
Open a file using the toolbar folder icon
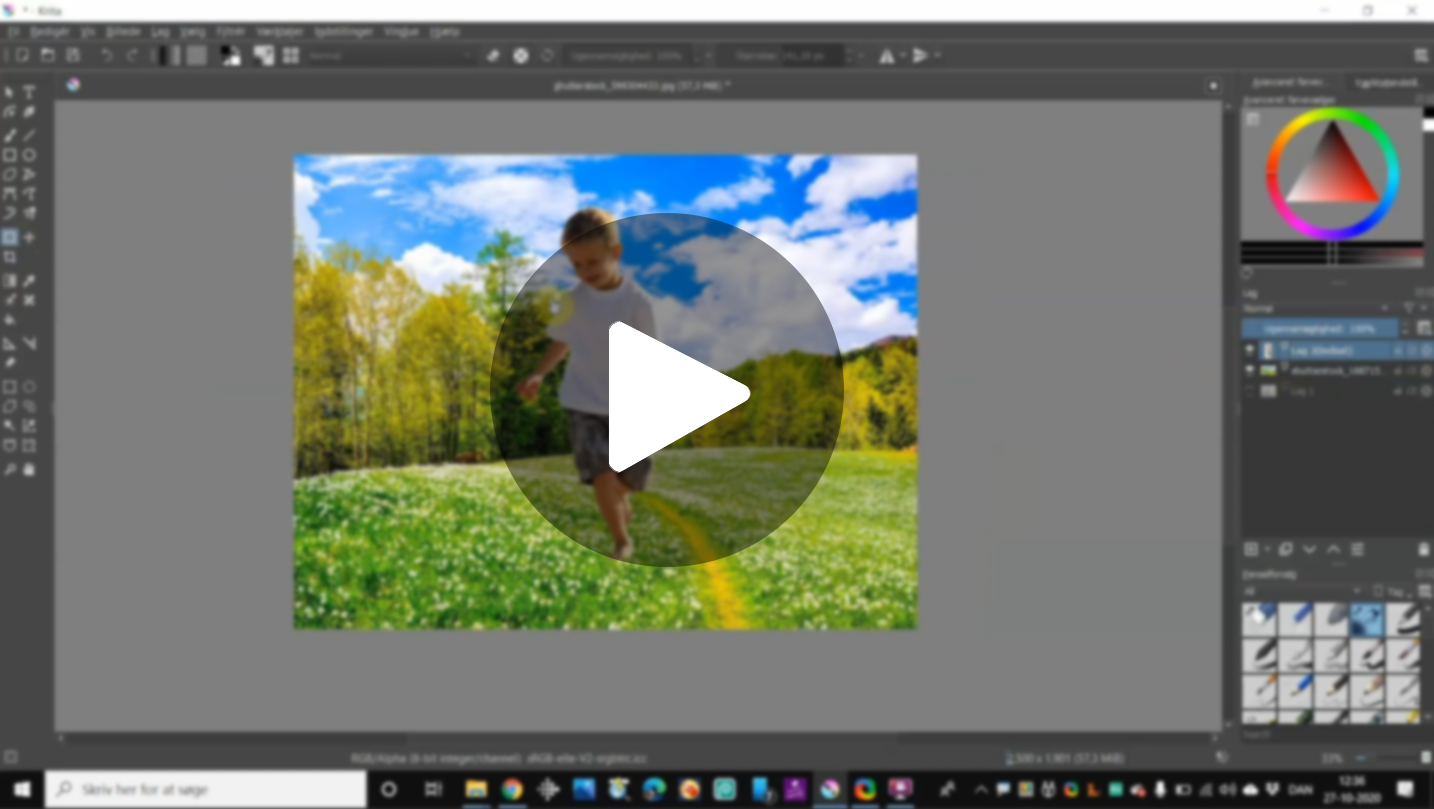pos(47,55)
